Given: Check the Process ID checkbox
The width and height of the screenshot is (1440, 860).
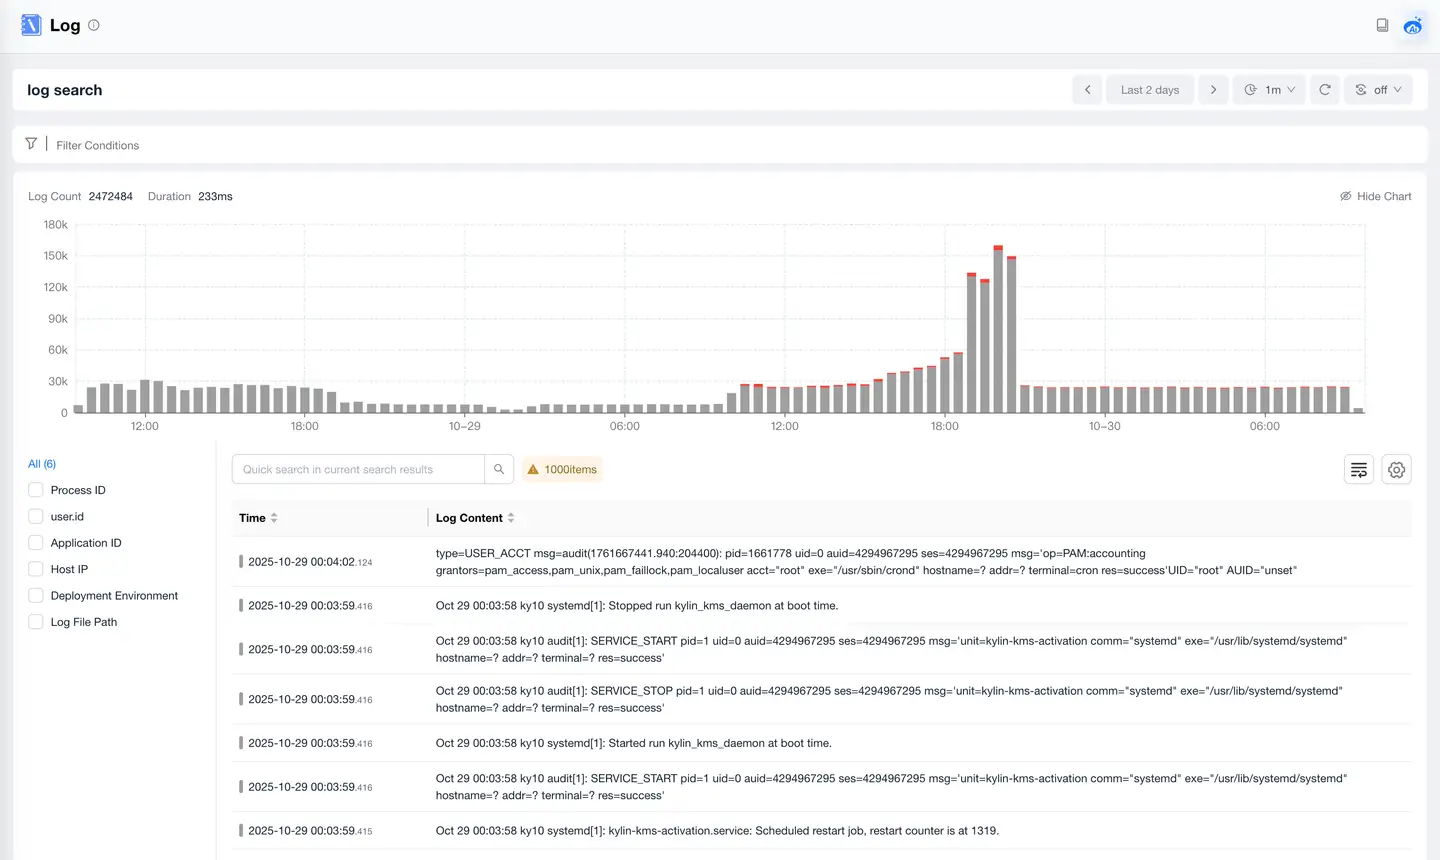Looking at the screenshot, I should pyautogui.click(x=36, y=490).
